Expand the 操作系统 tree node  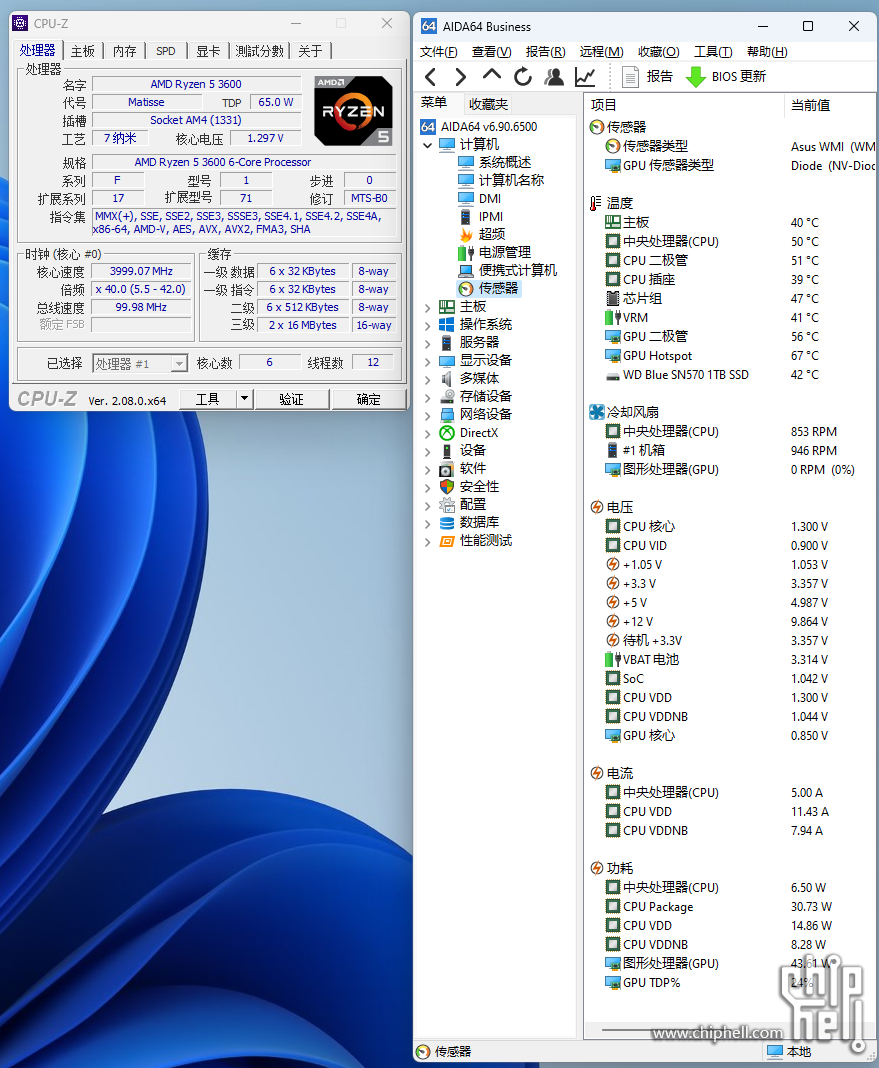pos(428,326)
